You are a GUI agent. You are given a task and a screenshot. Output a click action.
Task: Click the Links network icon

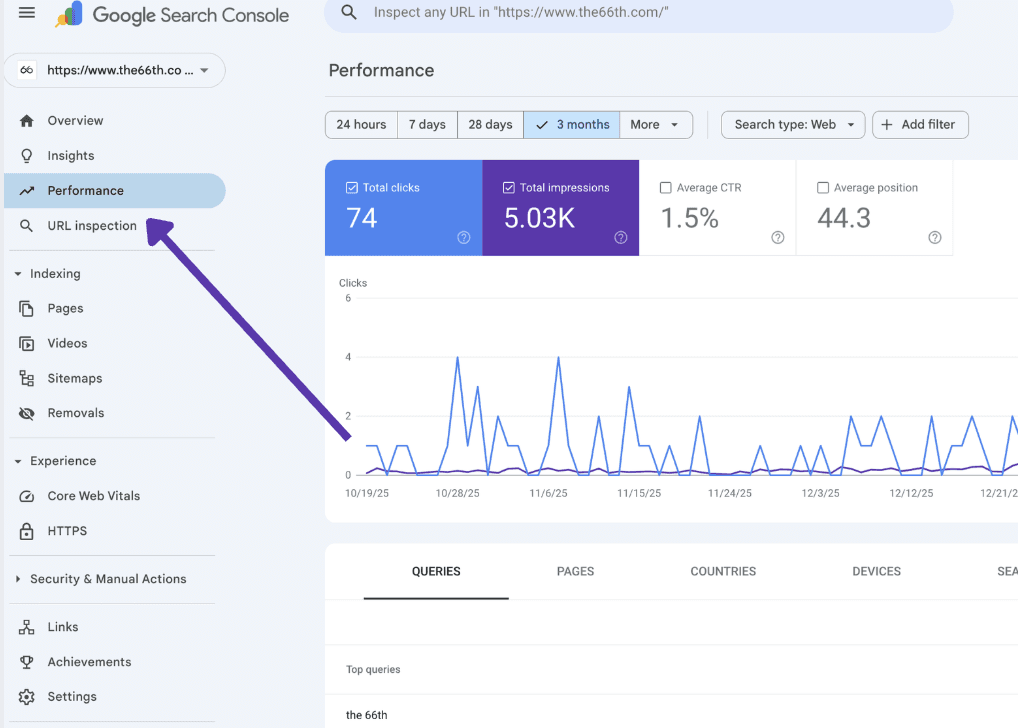click(x=27, y=627)
